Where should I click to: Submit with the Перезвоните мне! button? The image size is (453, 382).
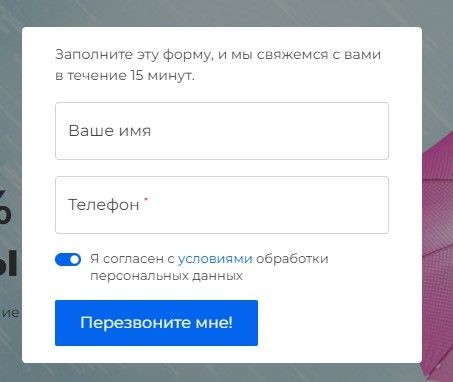point(156,323)
